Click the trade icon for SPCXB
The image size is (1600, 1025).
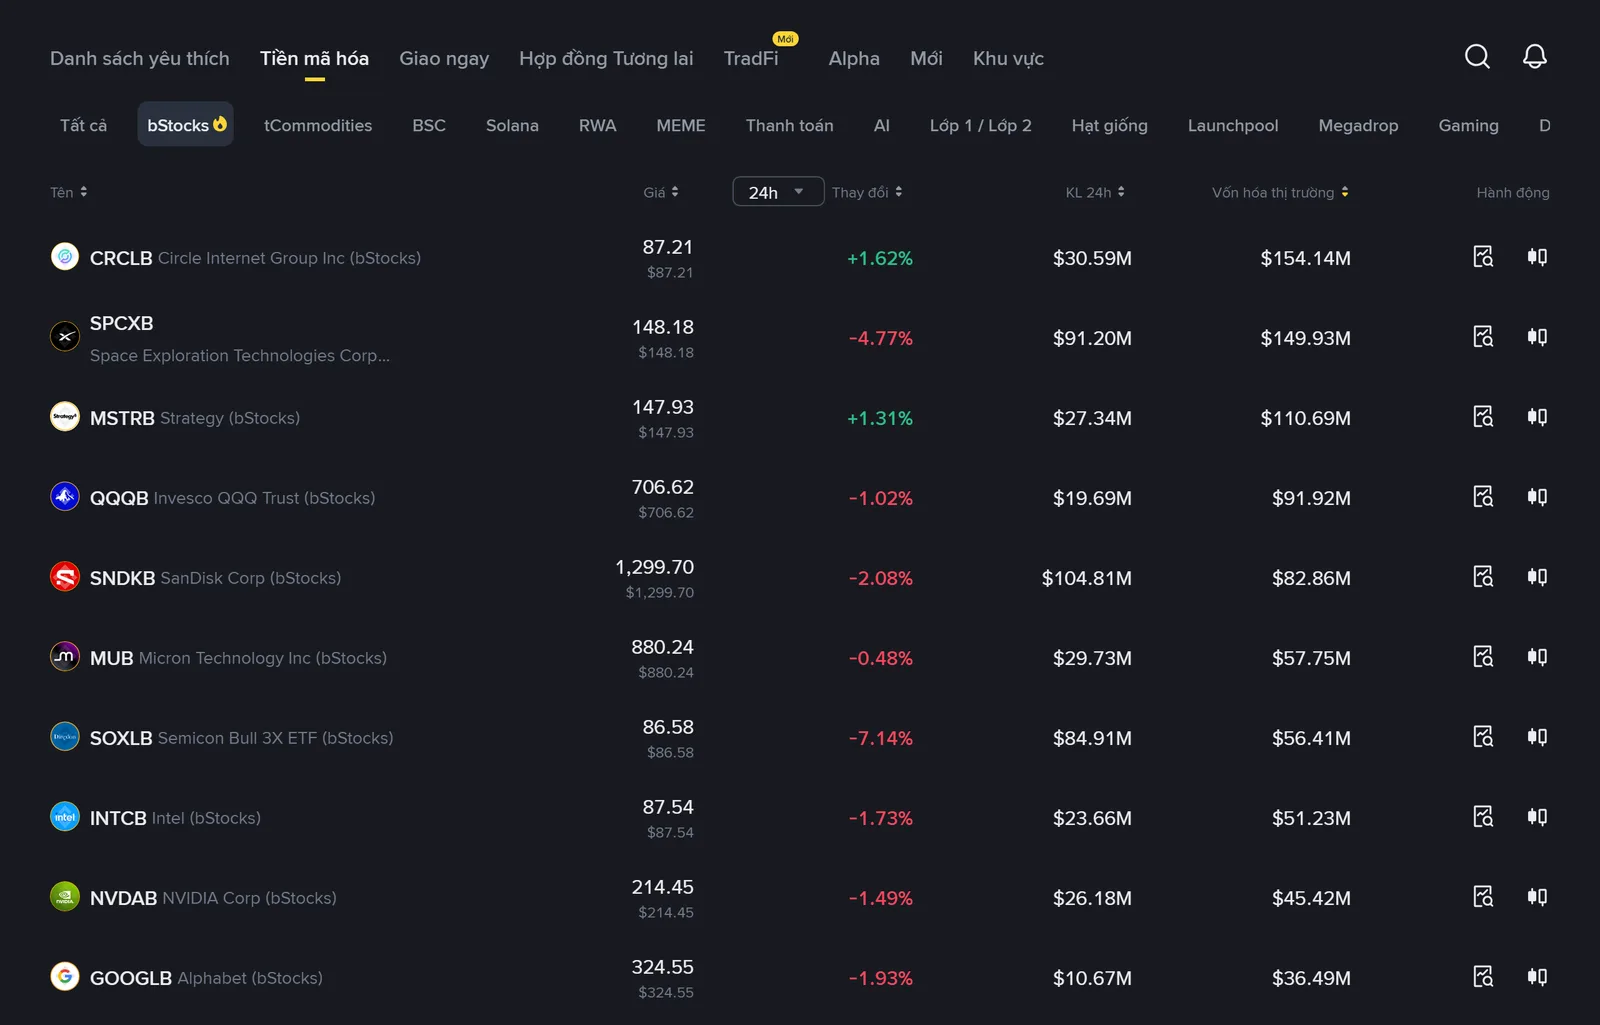(x=1537, y=337)
